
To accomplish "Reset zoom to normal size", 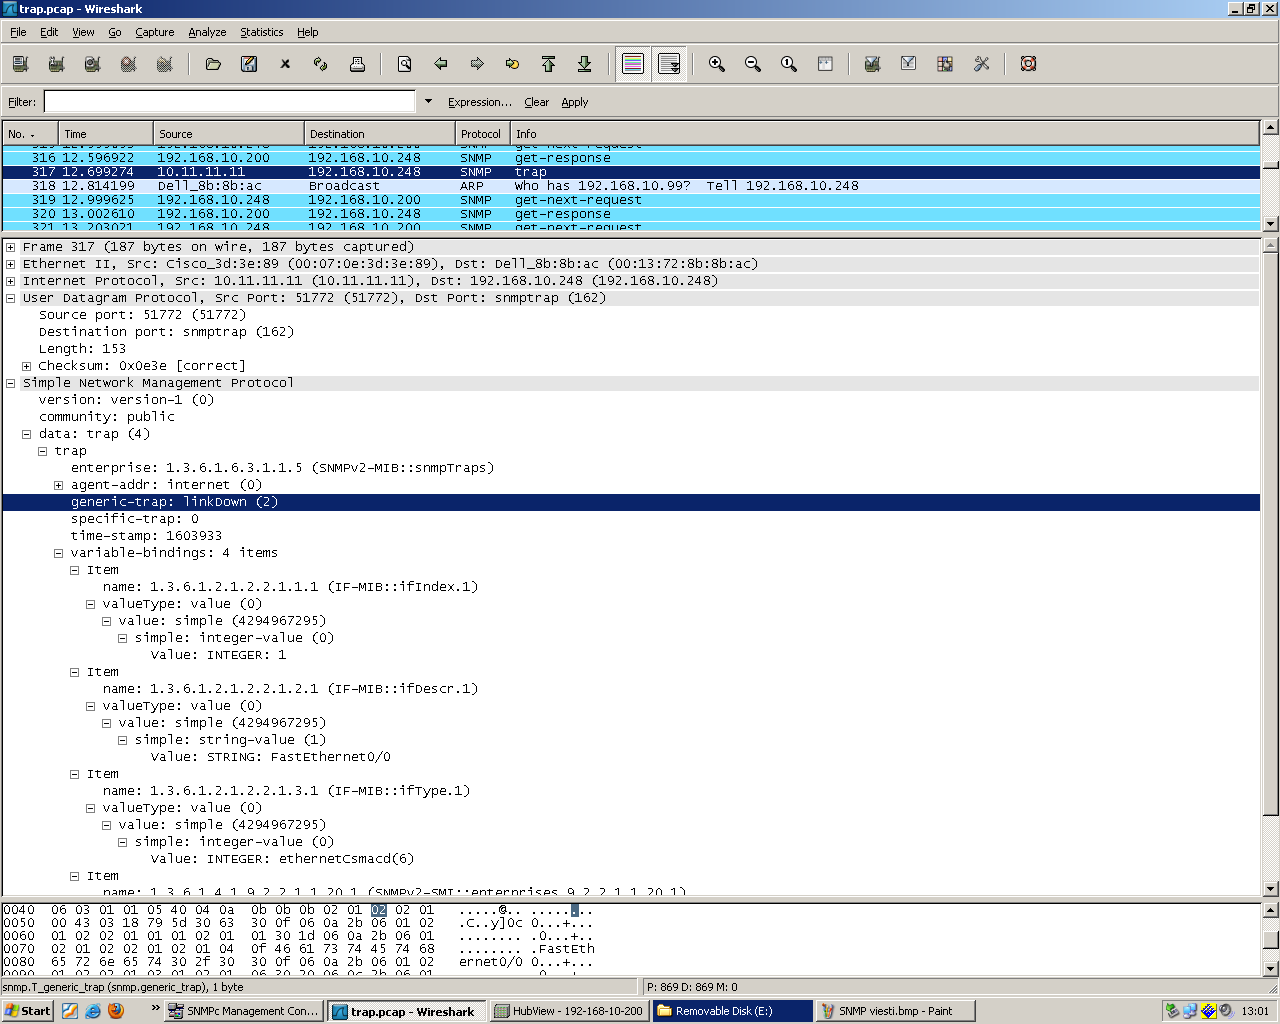I will 789,64.
